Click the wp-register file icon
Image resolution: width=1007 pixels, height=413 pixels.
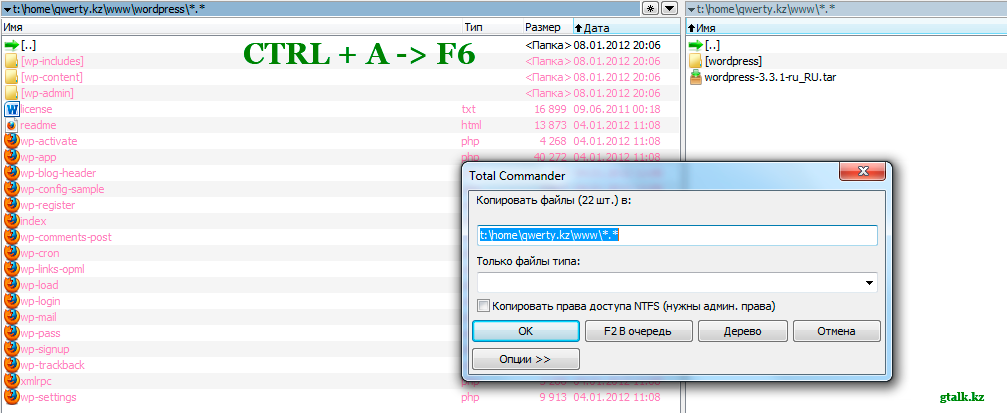(x=12, y=206)
